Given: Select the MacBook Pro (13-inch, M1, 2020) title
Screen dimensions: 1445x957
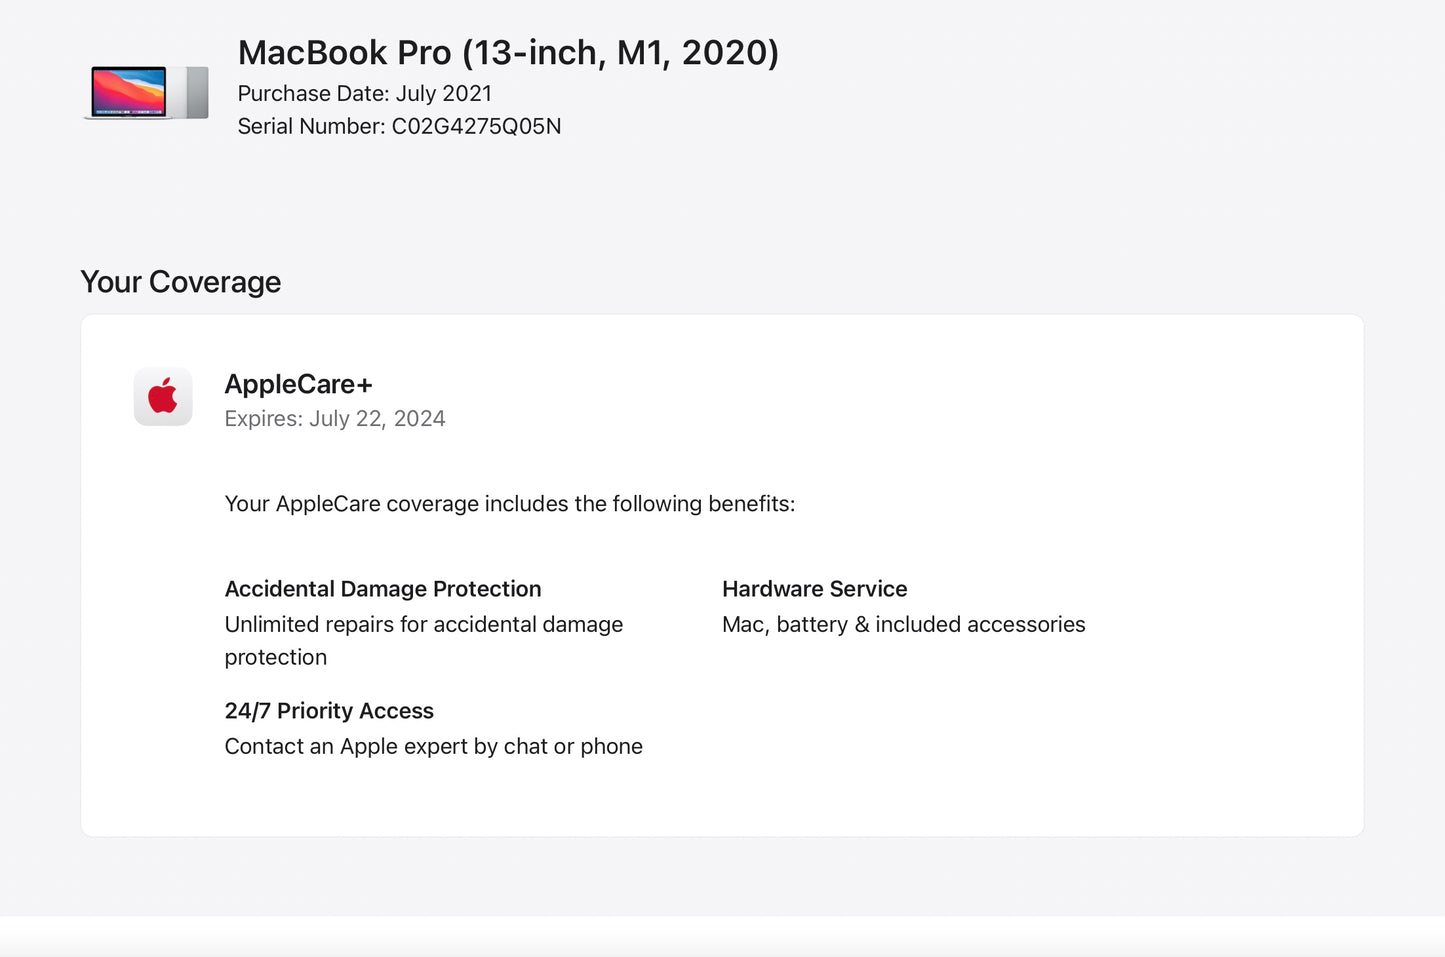Looking at the screenshot, I should [508, 53].
